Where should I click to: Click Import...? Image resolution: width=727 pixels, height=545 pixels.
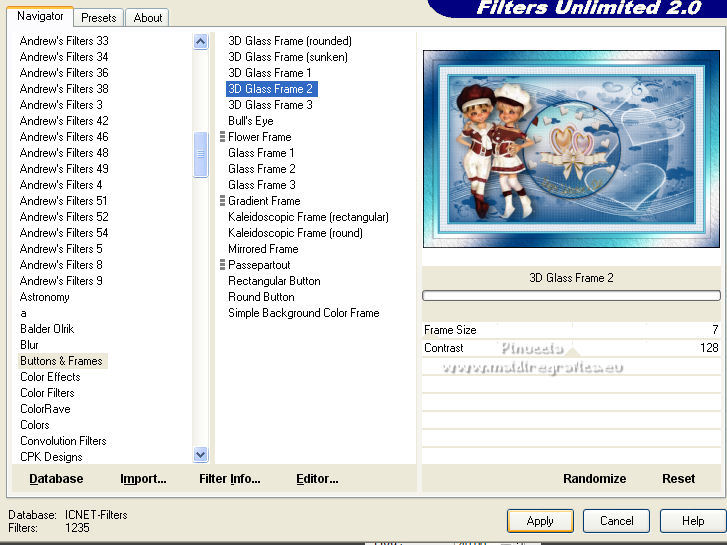(143, 479)
